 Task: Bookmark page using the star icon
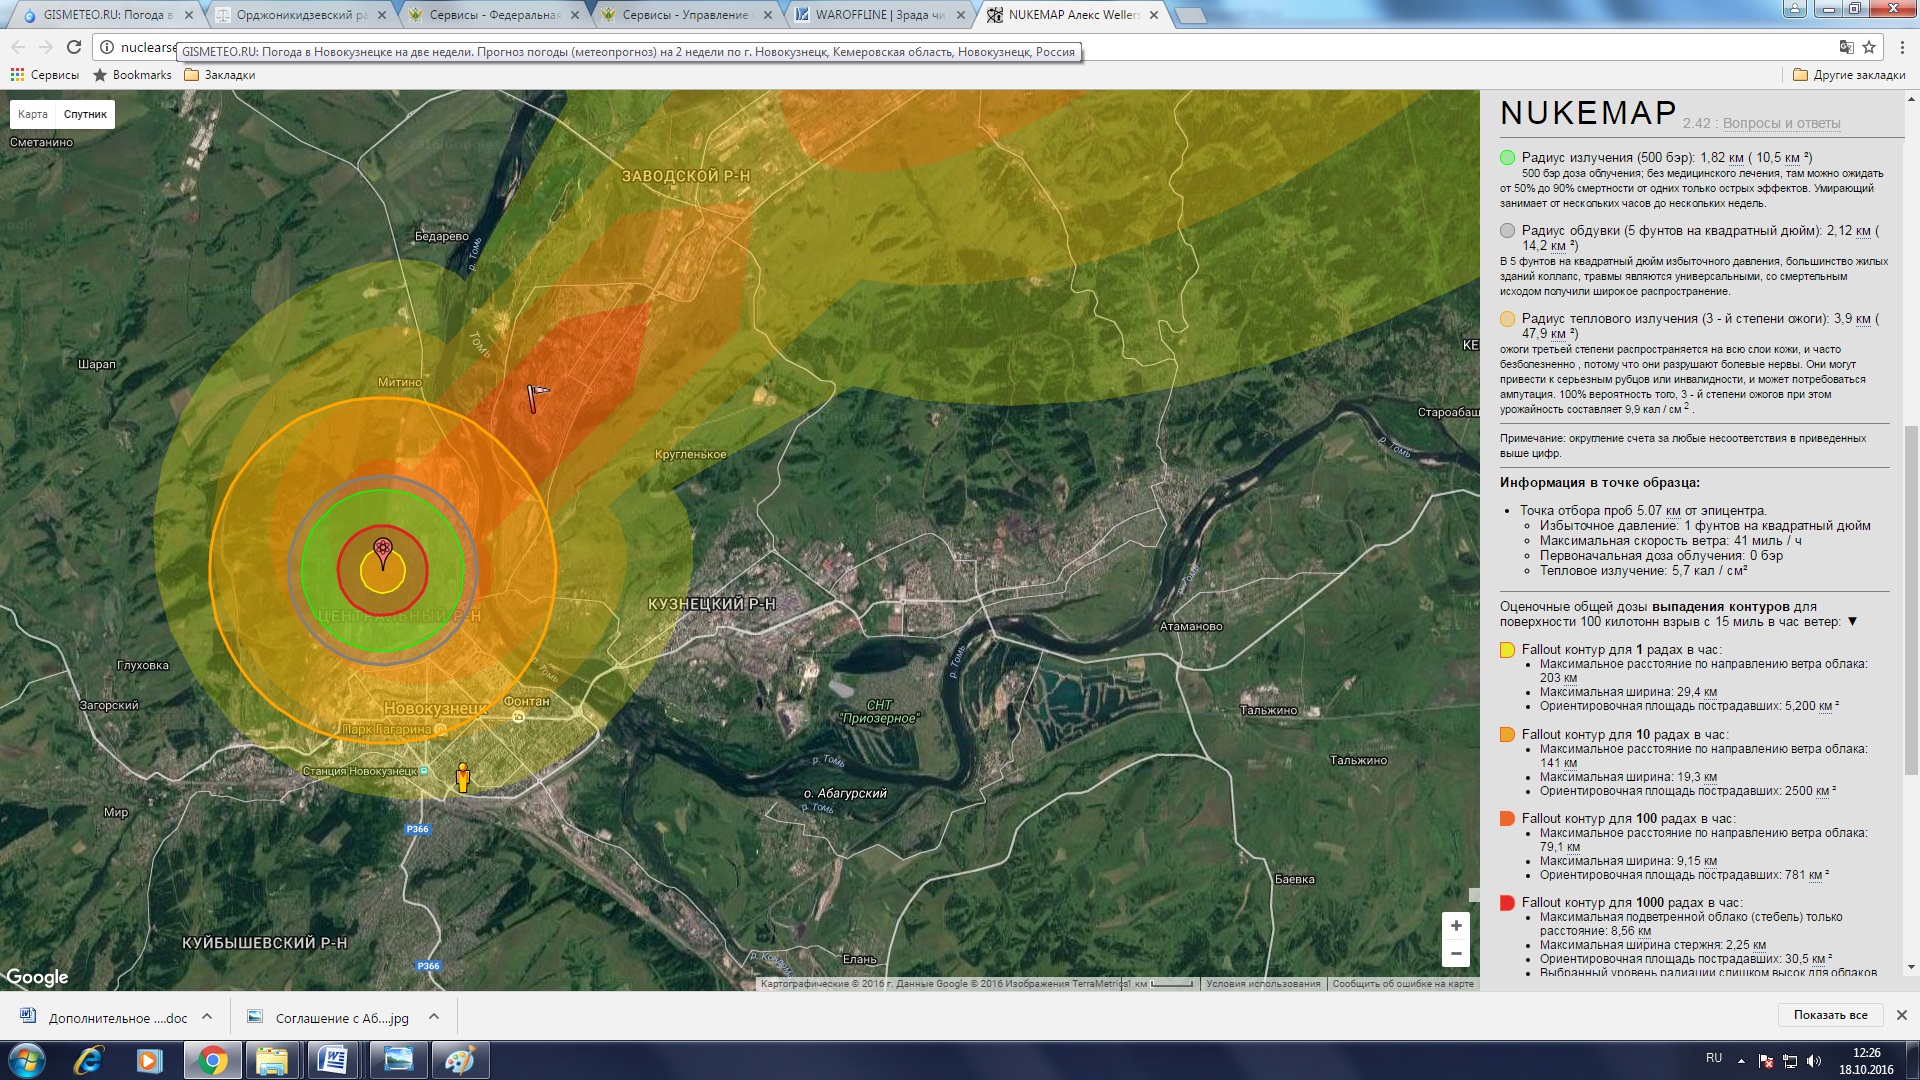click(1869, 47)
